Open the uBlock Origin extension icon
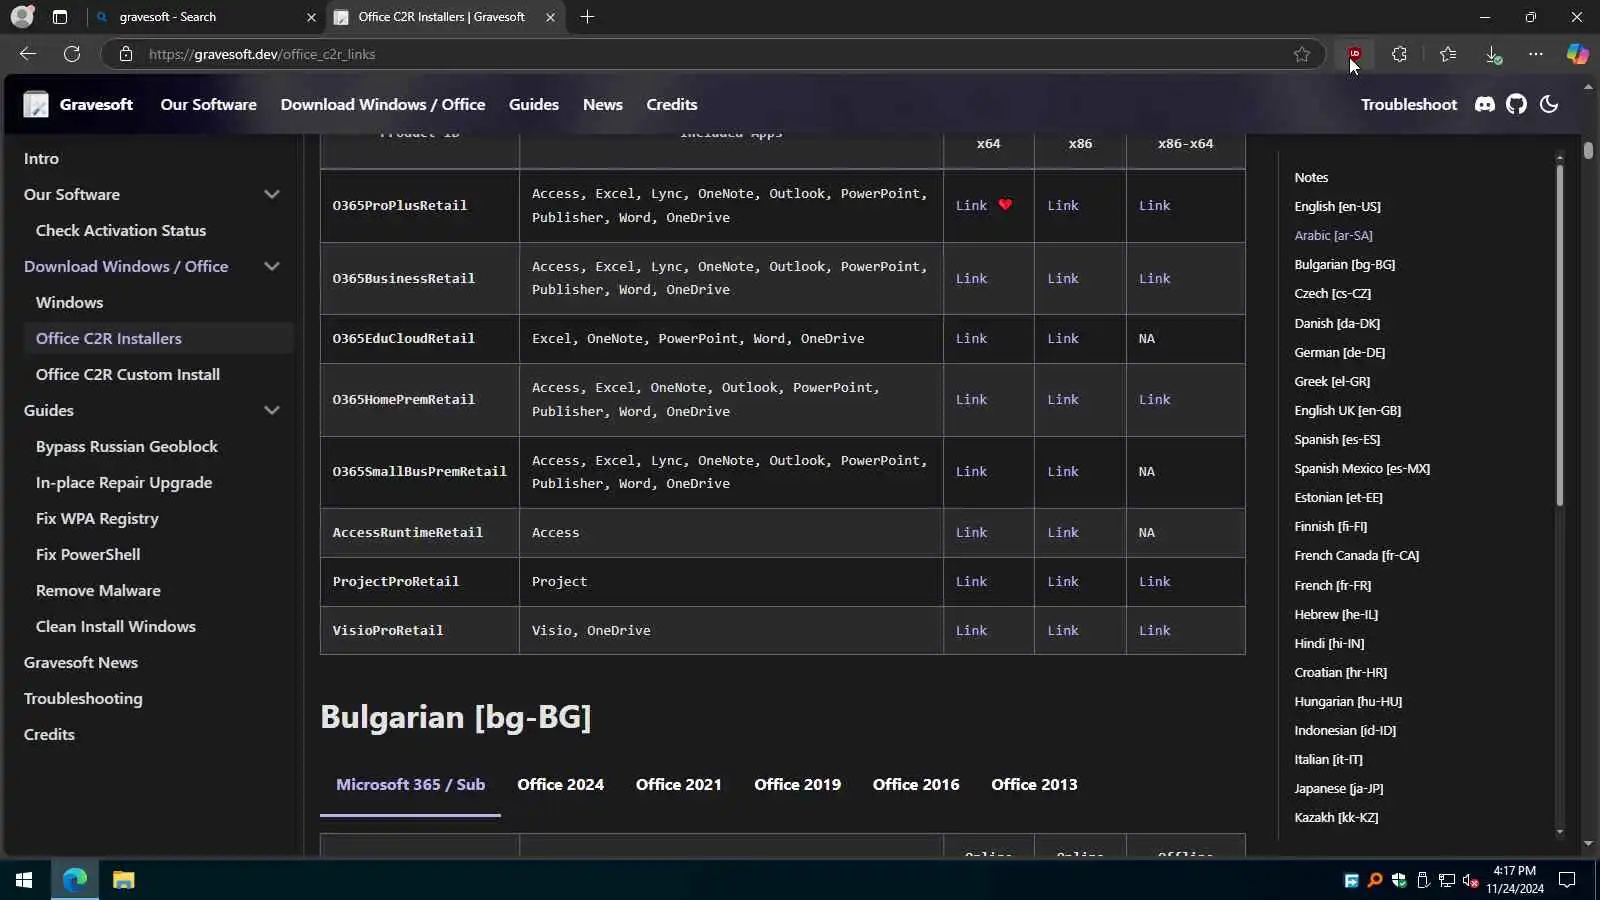1600x900 pixels. [1355, 54]
